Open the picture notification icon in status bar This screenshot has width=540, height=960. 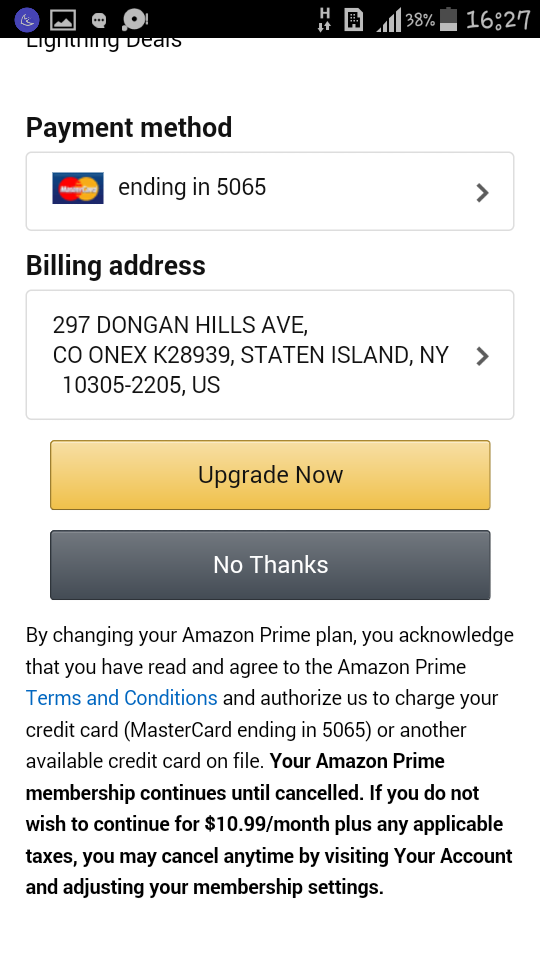tap(63, 20)
